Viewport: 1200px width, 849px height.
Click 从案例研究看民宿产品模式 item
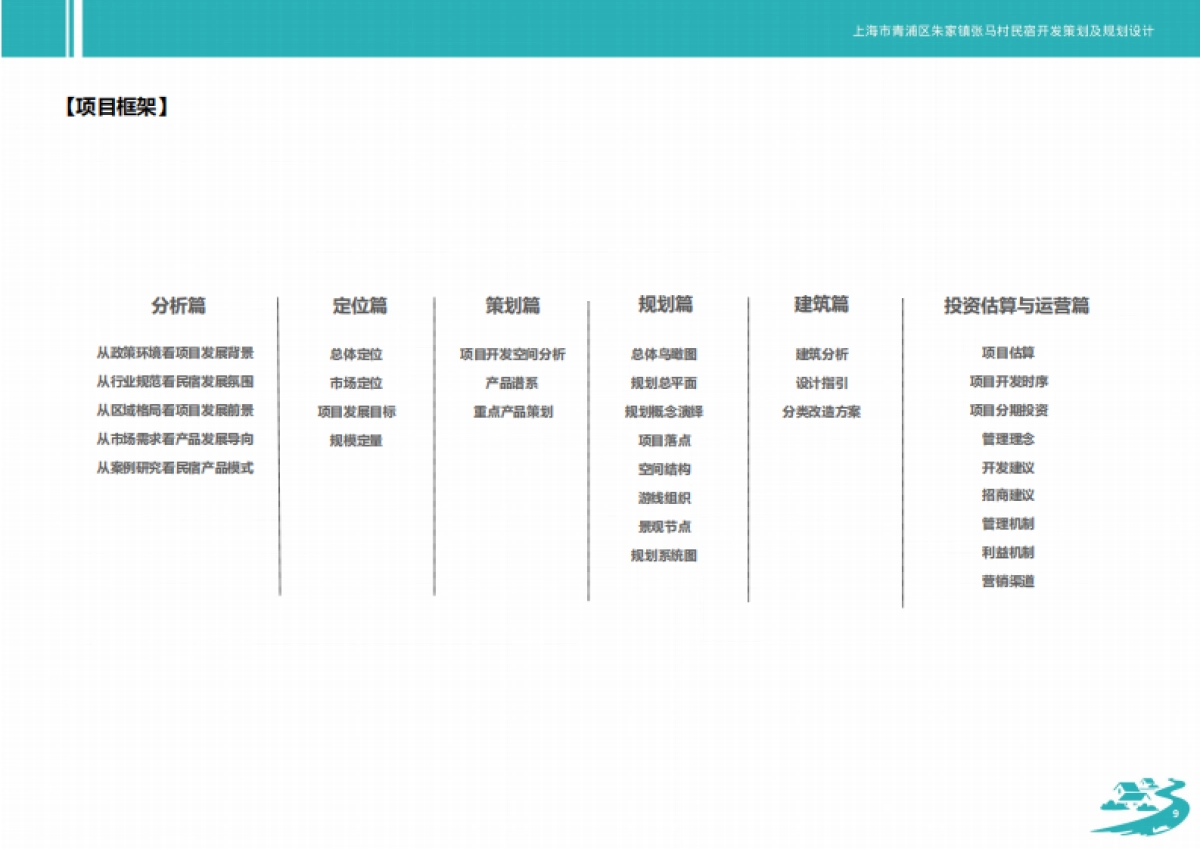click(x=175, y=468)
